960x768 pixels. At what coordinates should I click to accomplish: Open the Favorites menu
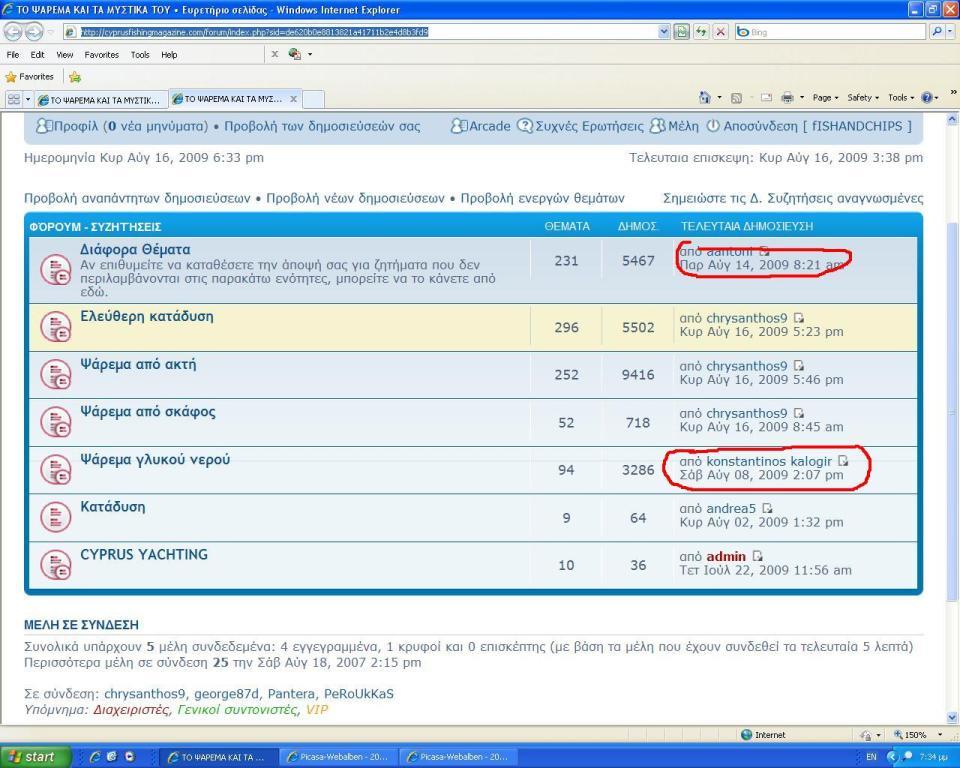(101, 55)
